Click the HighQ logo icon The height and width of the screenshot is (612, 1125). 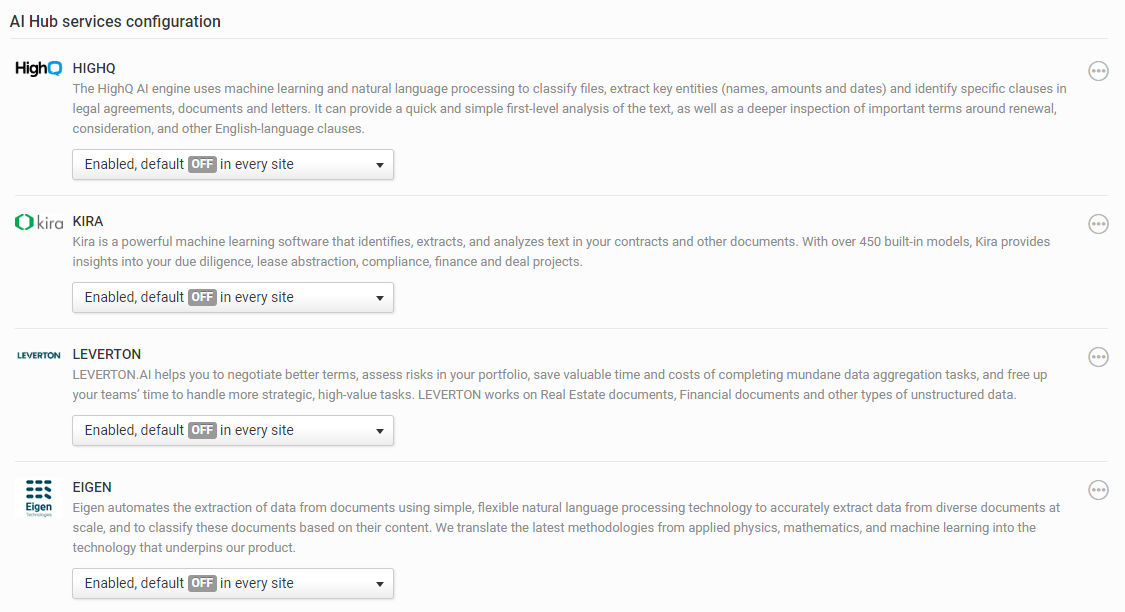point(39,68)
